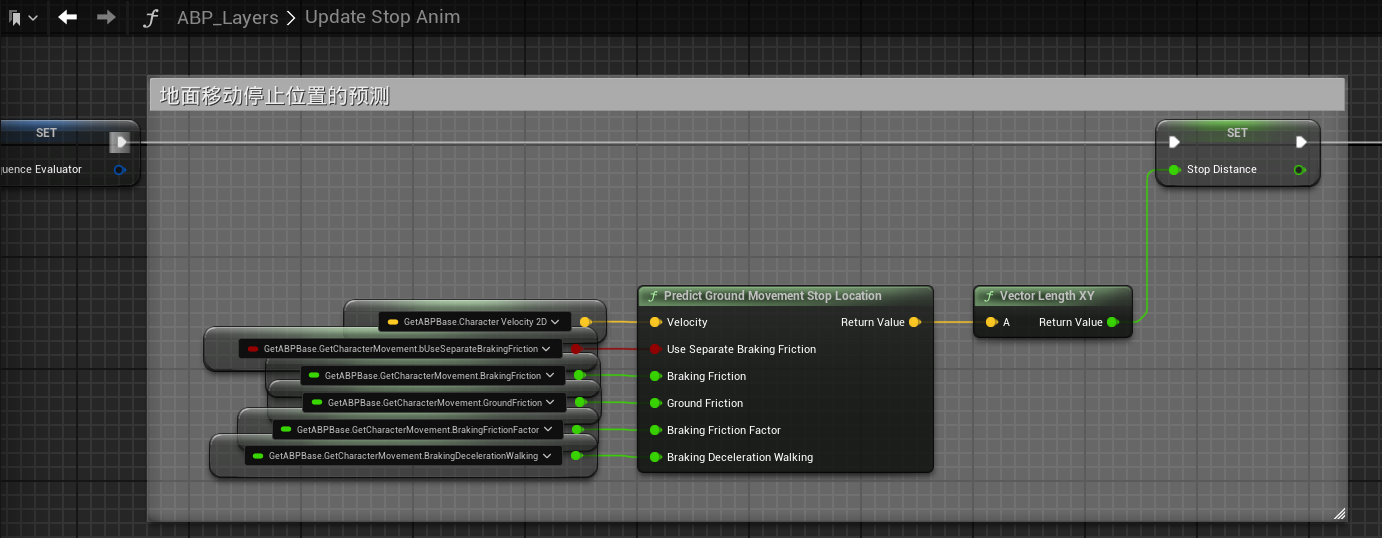The height and width of the screenshot is (538, 1382).
Task: Select the Chinese comment box title
Action: point(275,96)
